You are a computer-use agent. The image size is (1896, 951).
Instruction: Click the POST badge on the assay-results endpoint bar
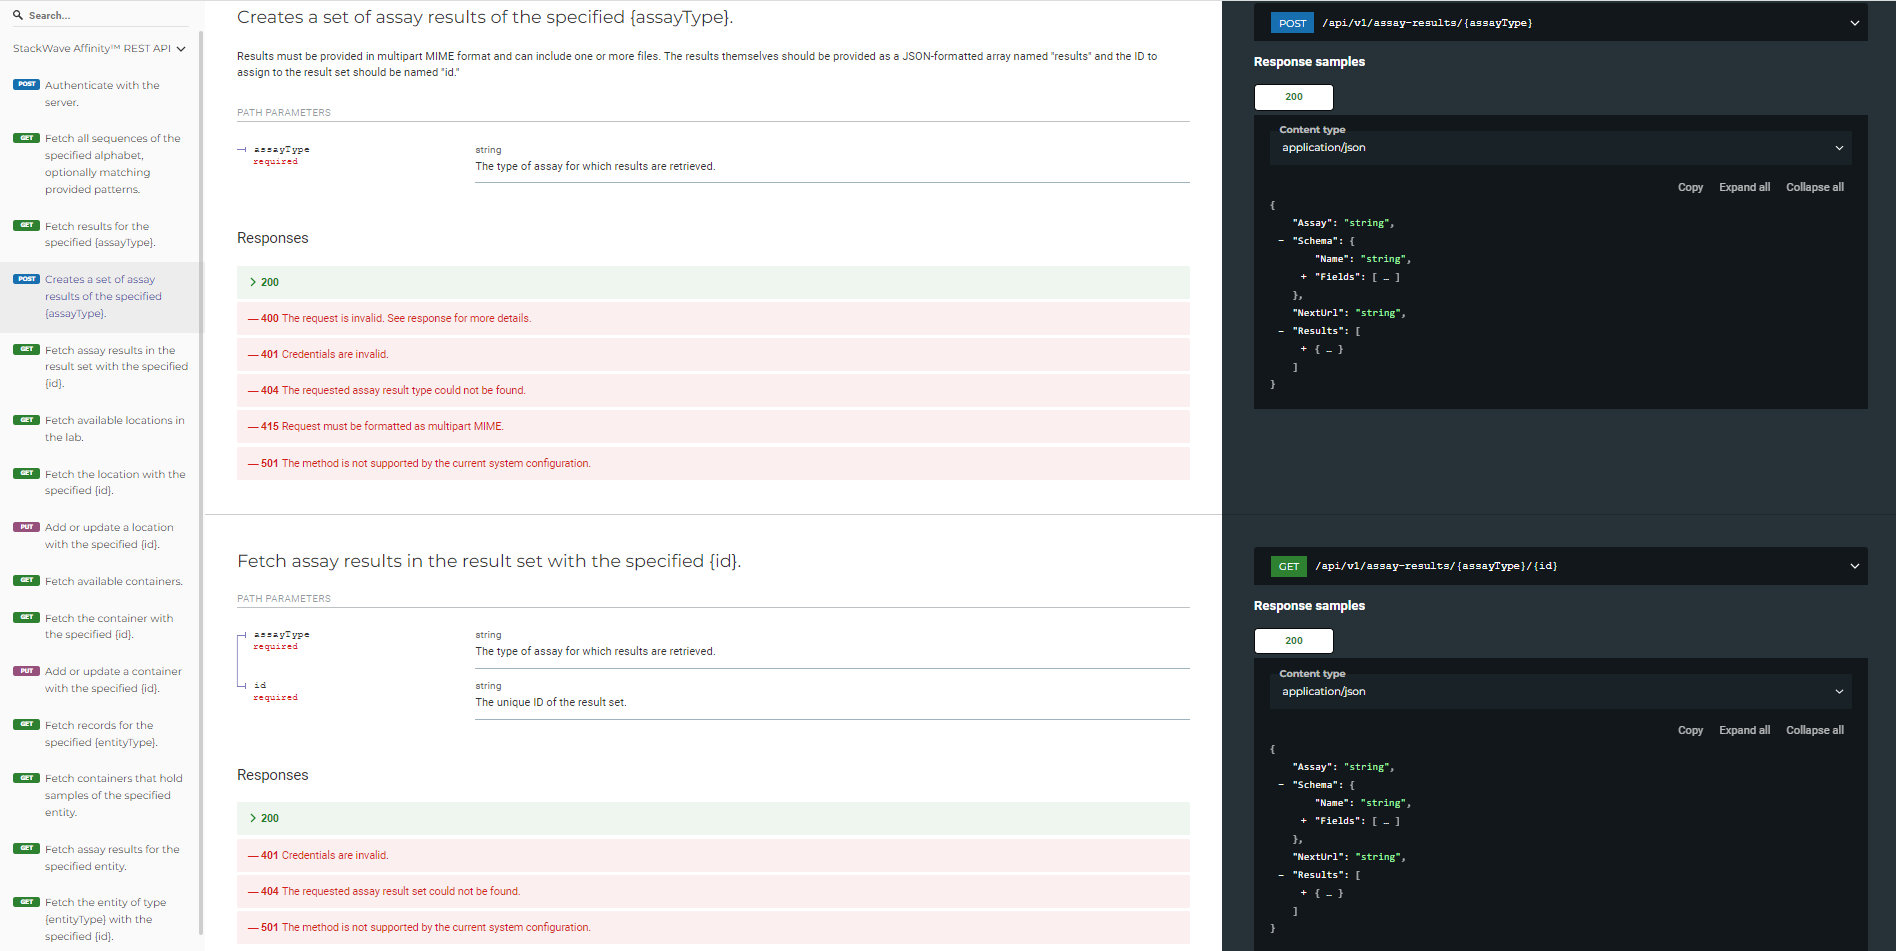[1291, 22]
